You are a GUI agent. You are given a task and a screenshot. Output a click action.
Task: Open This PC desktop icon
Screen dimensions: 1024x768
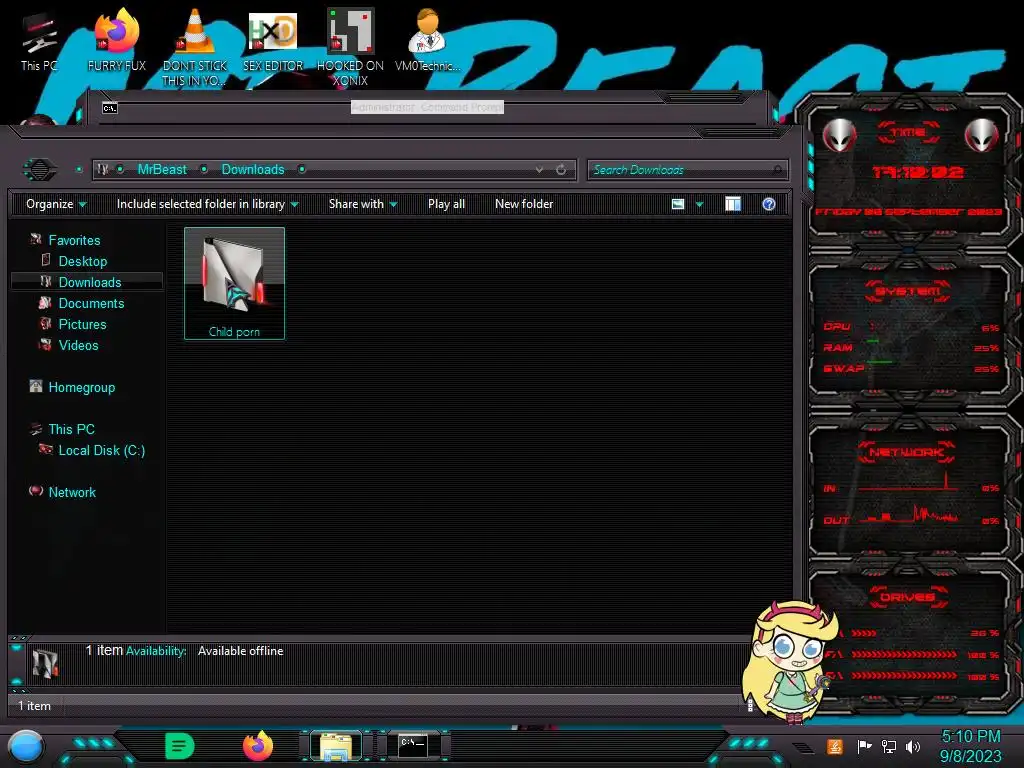[39, 42]
